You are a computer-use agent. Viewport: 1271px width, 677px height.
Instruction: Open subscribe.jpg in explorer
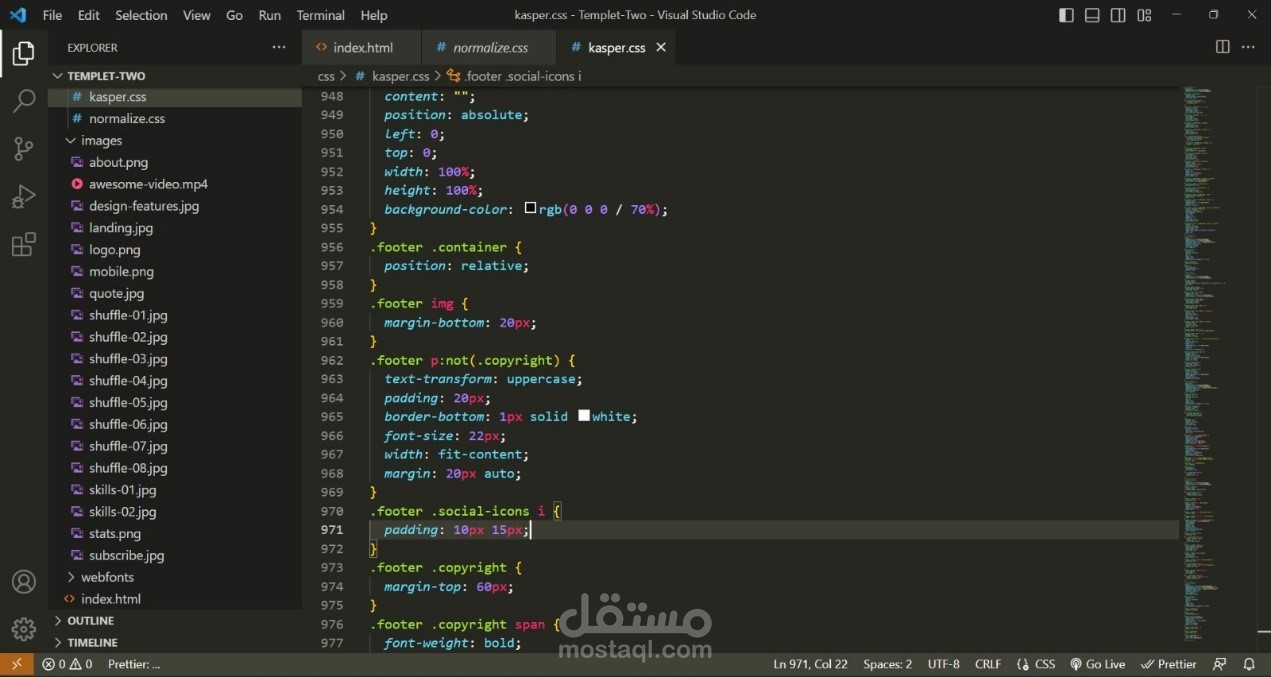click(175, 555)
